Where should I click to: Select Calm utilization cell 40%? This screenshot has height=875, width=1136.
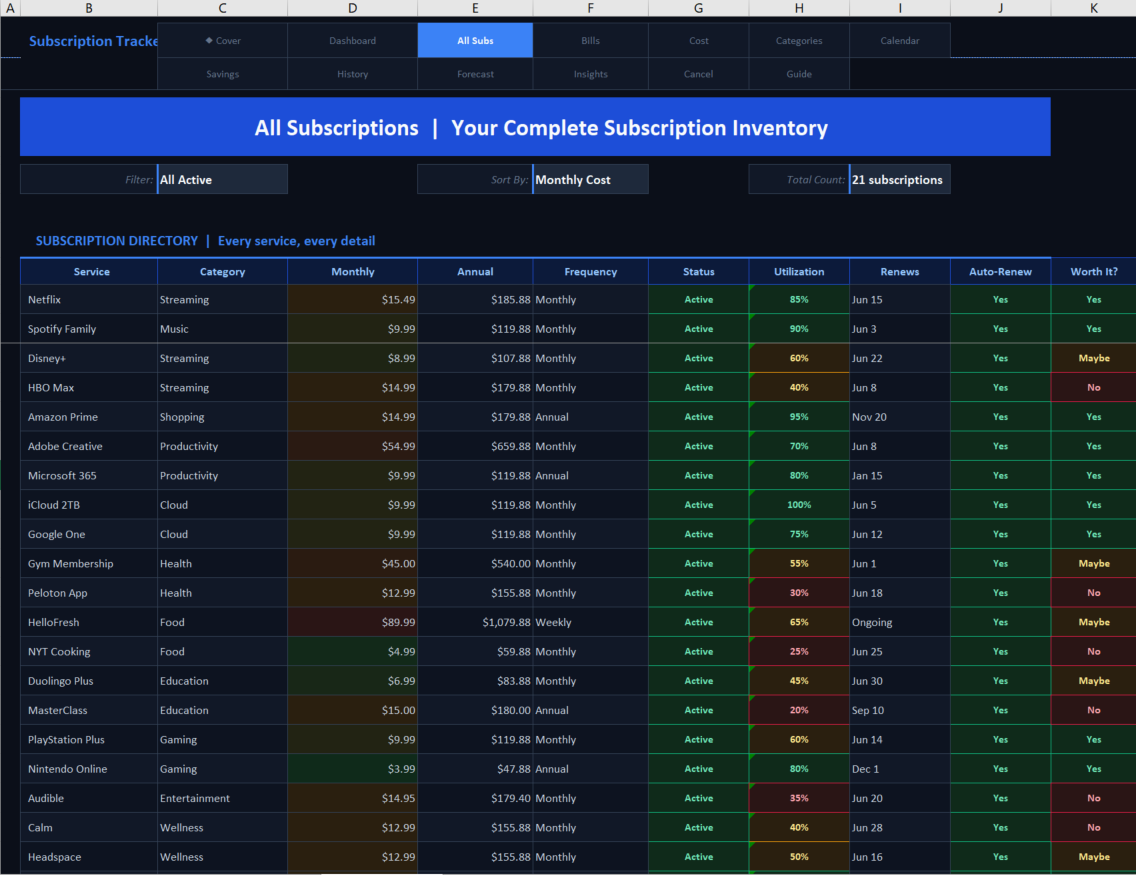coord(799,827)
